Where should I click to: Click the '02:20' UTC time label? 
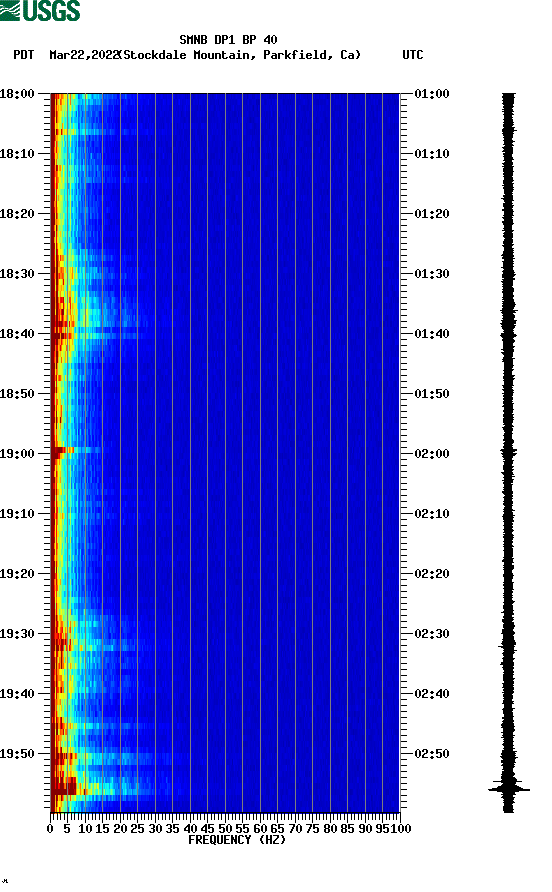tap(432, 574)
